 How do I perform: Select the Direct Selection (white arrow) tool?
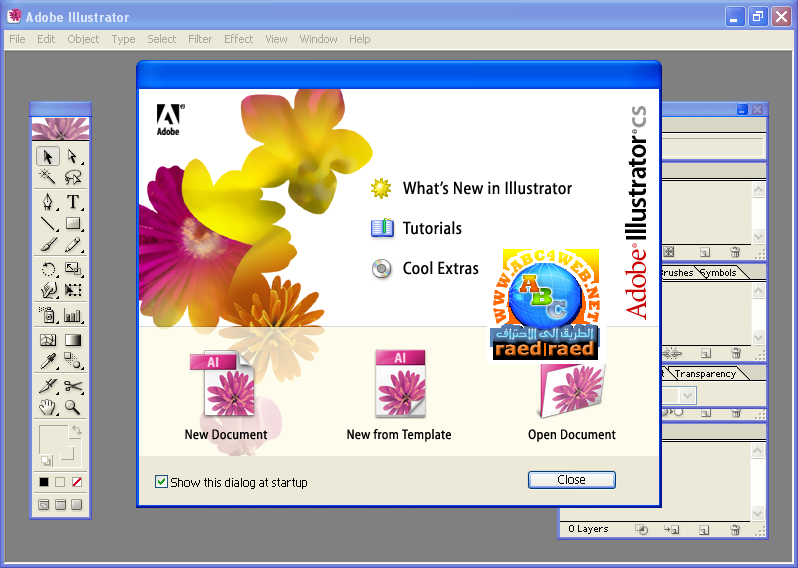coord(72,156)
